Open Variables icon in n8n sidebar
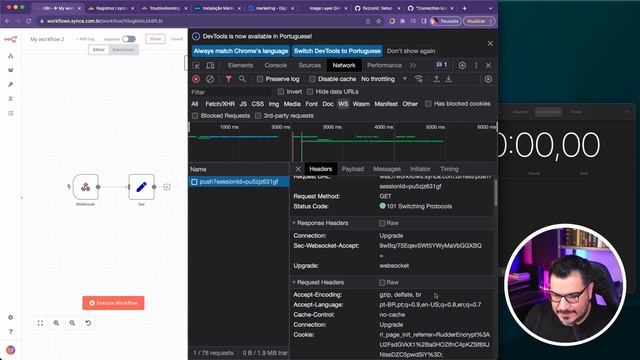This screenshot has height=360, width=640. pyautogui.click(x=11, y=98)
